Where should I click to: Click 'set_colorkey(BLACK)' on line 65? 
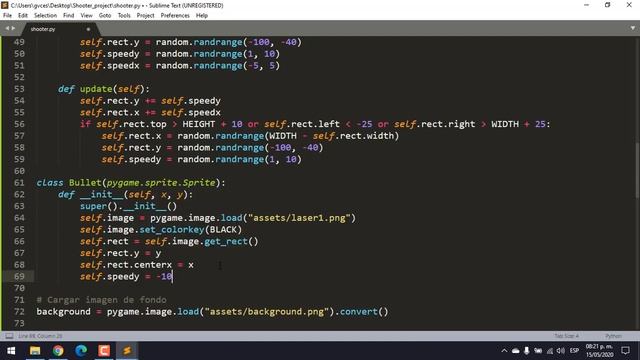[191, 230]
